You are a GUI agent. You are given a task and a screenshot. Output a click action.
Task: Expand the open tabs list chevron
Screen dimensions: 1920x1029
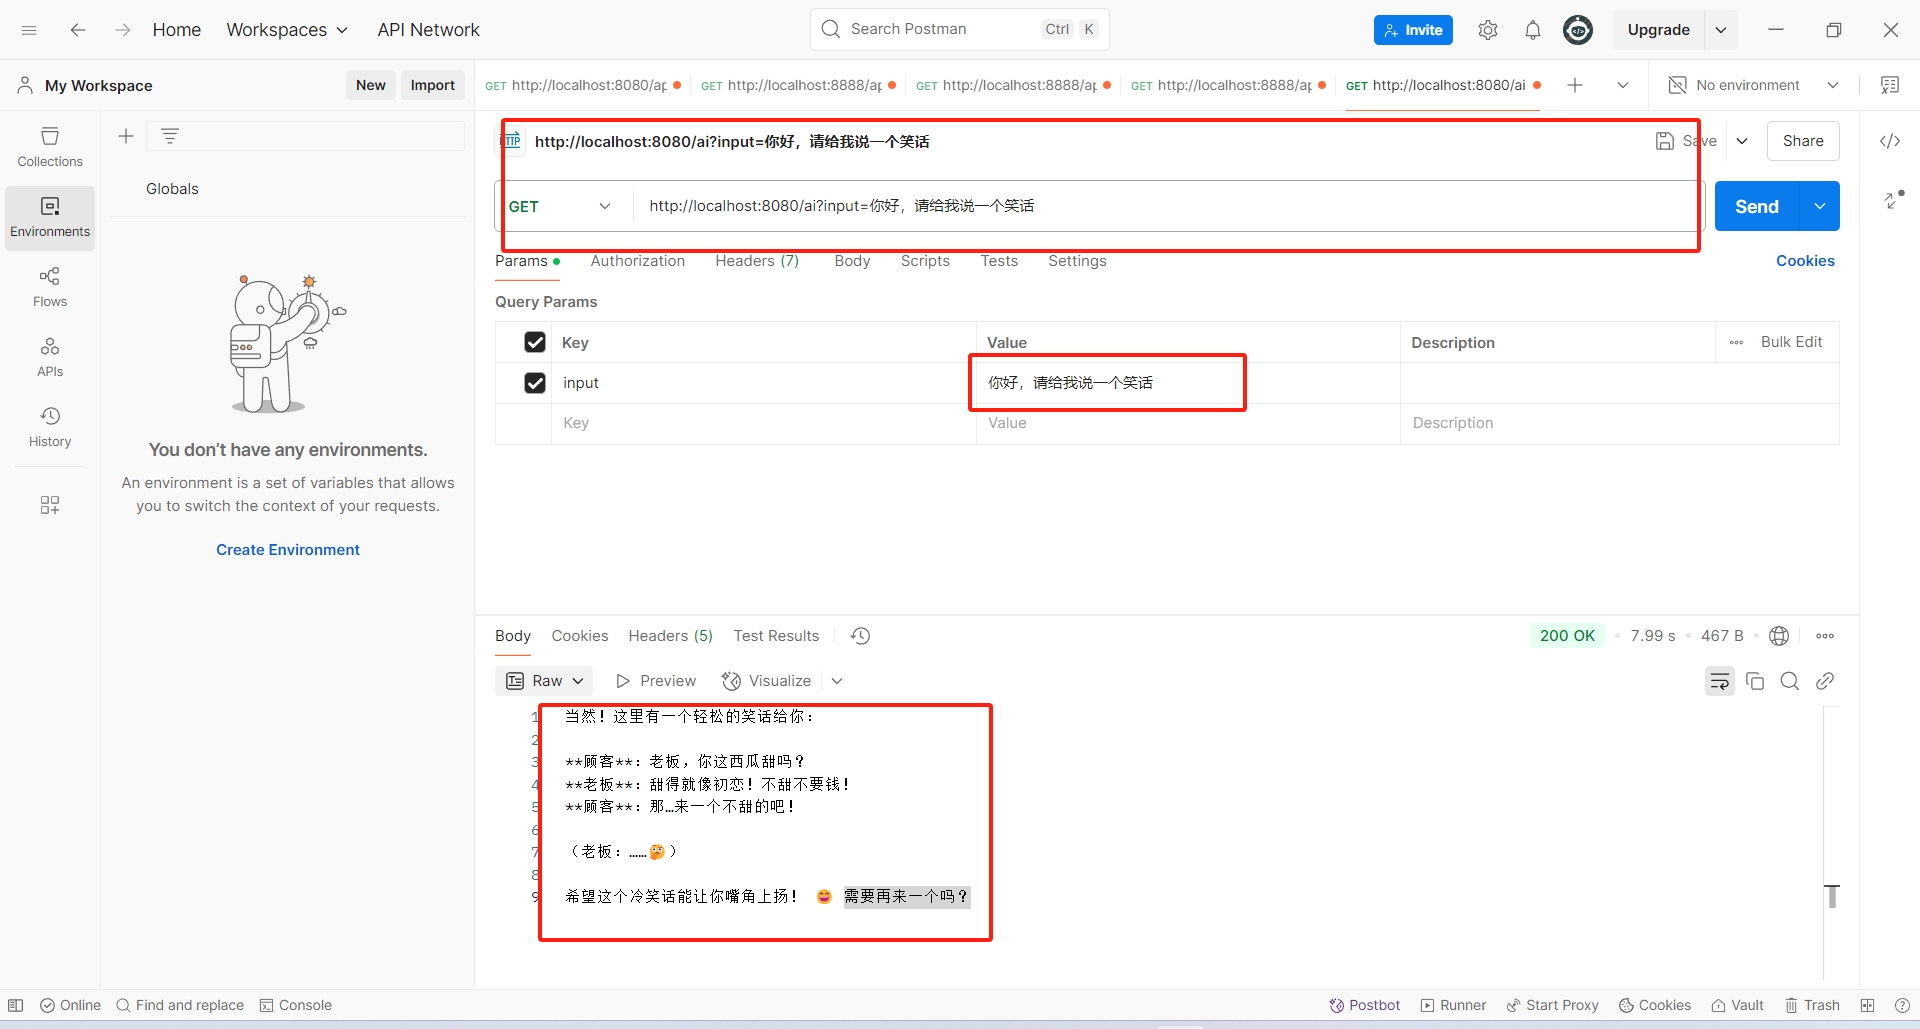click(1623, 85)
